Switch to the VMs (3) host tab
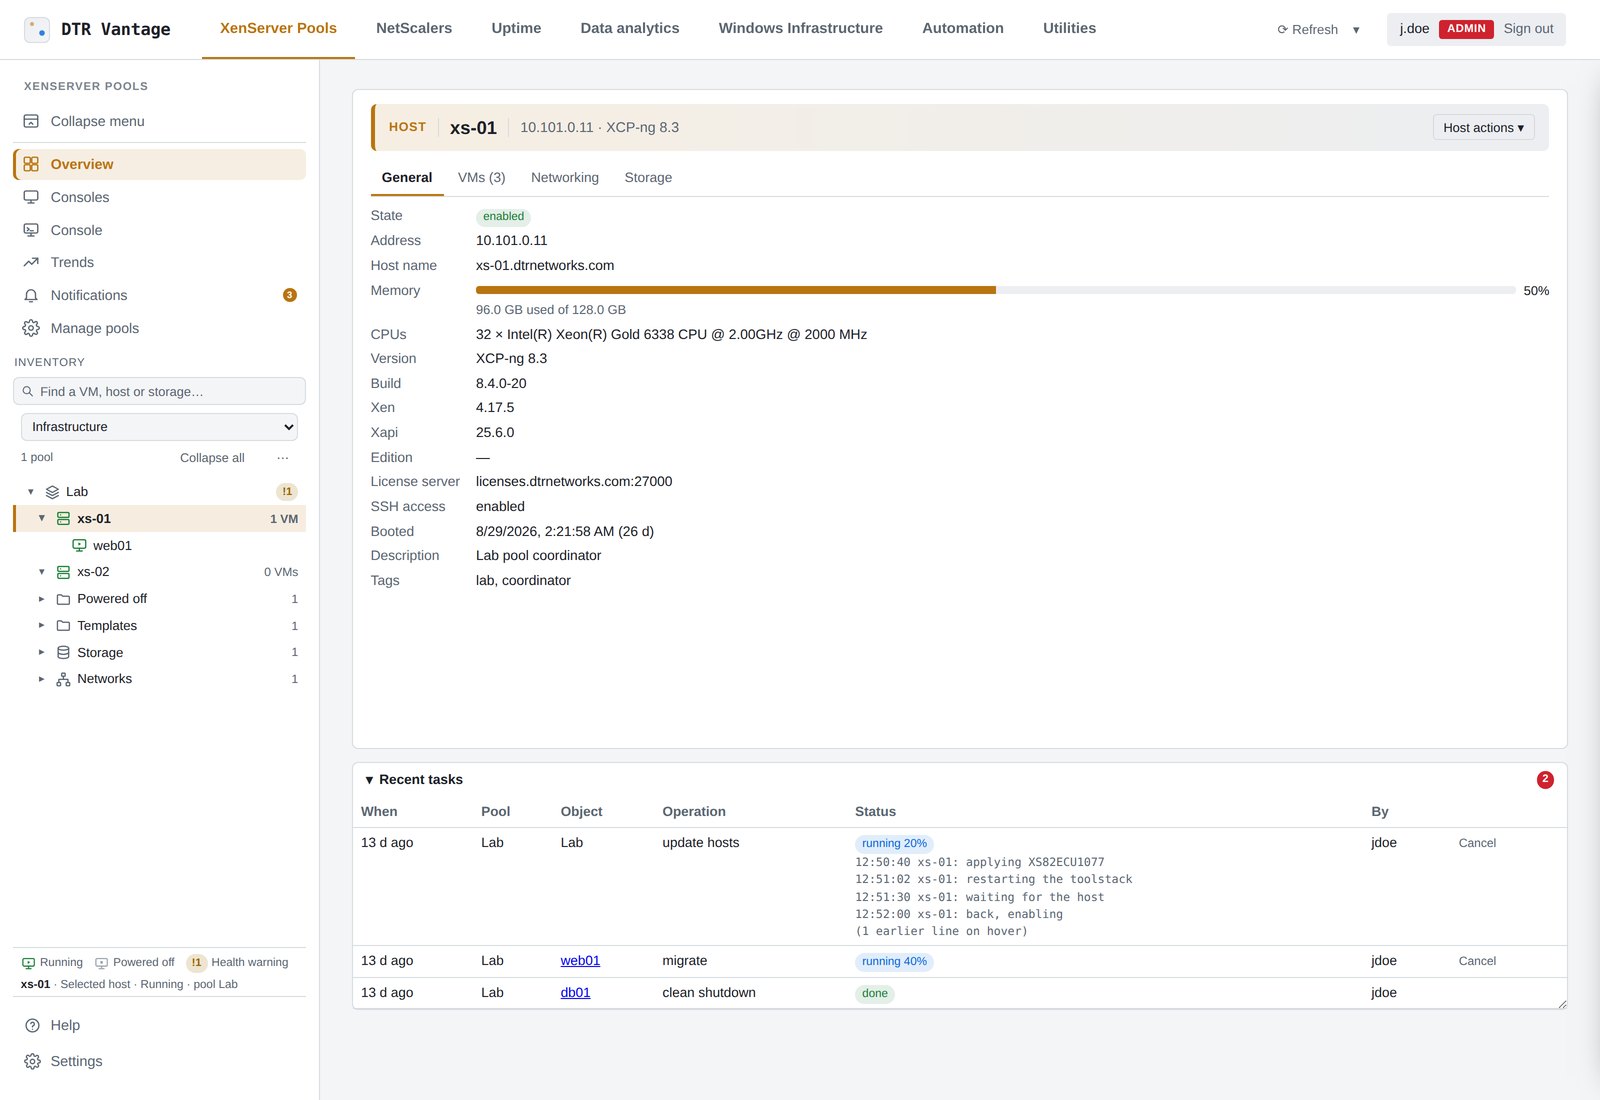The image size is (1600, 1100). pyautogui.click(x=481, y=177)
